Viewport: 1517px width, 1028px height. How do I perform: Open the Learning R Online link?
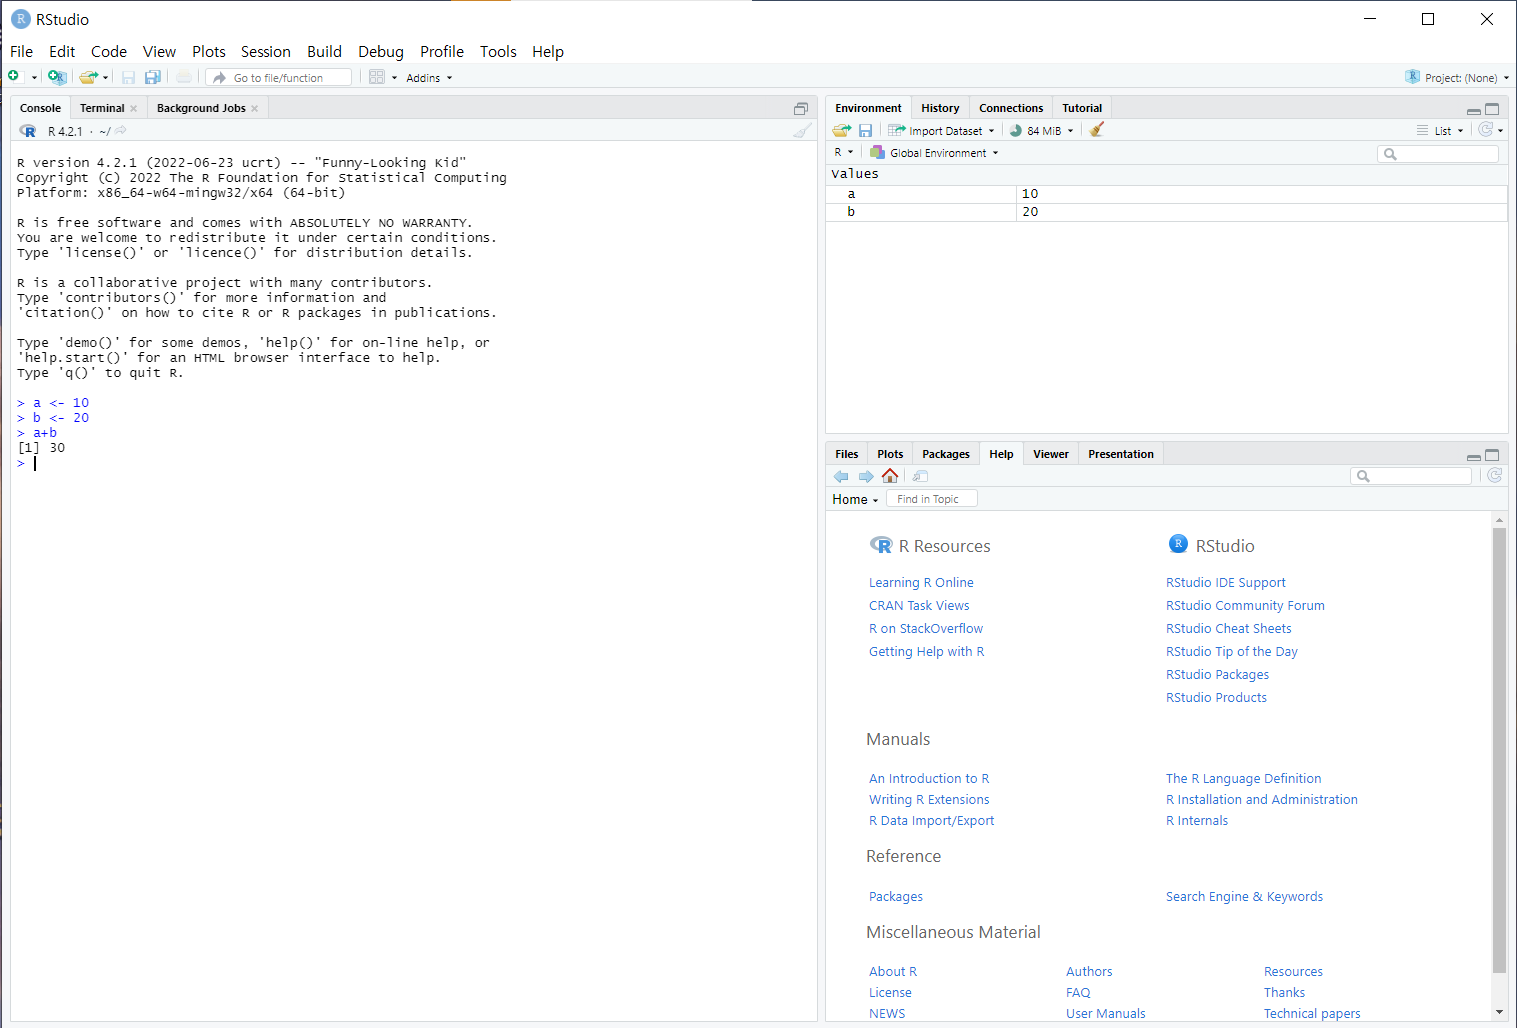pyautogui.click(x=921, y=583)
